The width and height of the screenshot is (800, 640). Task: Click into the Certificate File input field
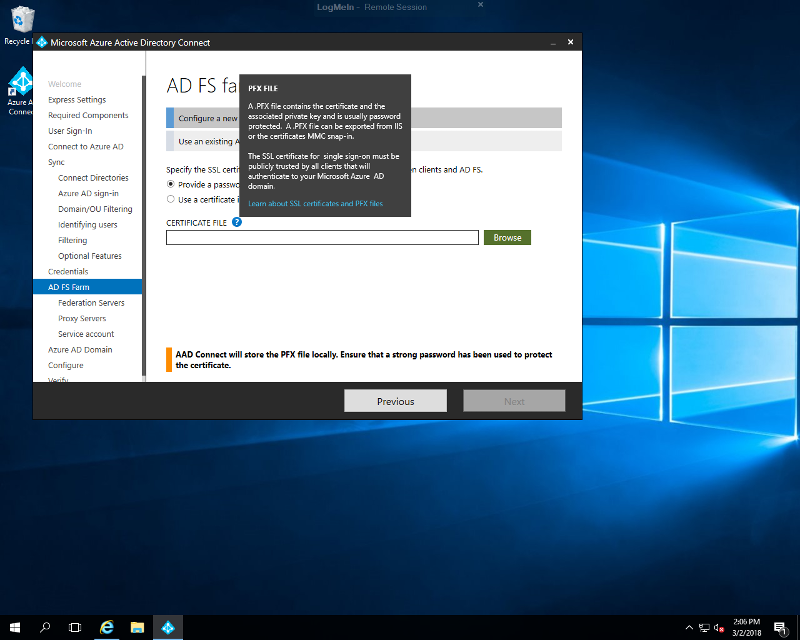pyautogui.click(x=322, y=237)
